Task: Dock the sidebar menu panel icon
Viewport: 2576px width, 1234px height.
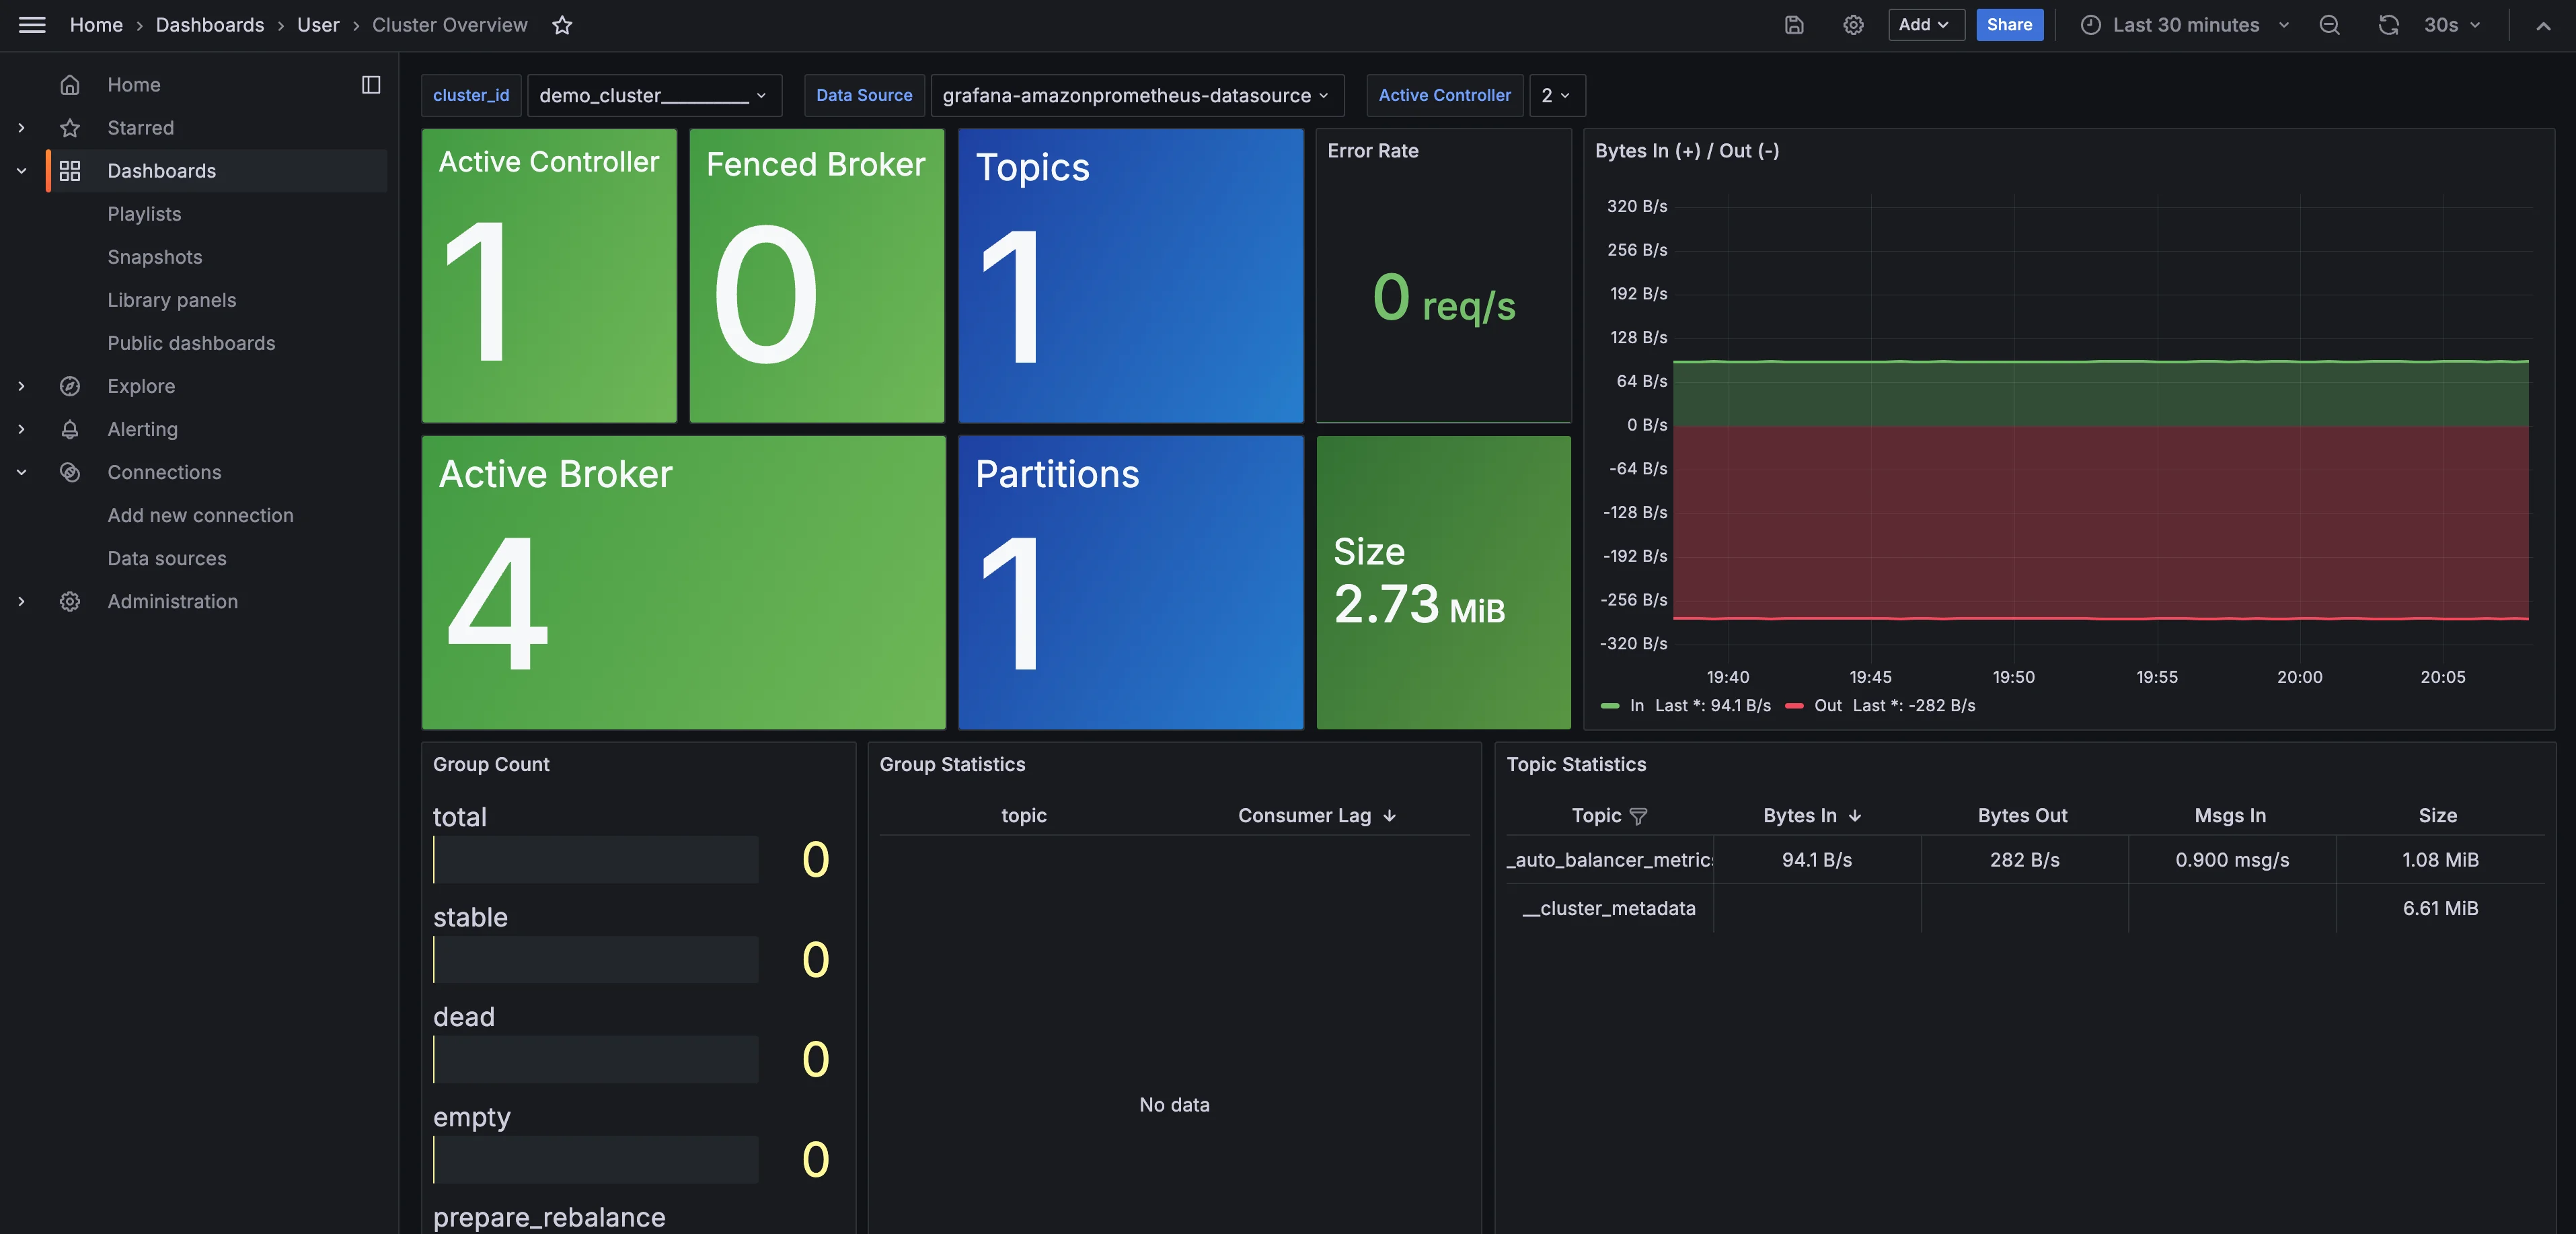Action: point(371,85)
